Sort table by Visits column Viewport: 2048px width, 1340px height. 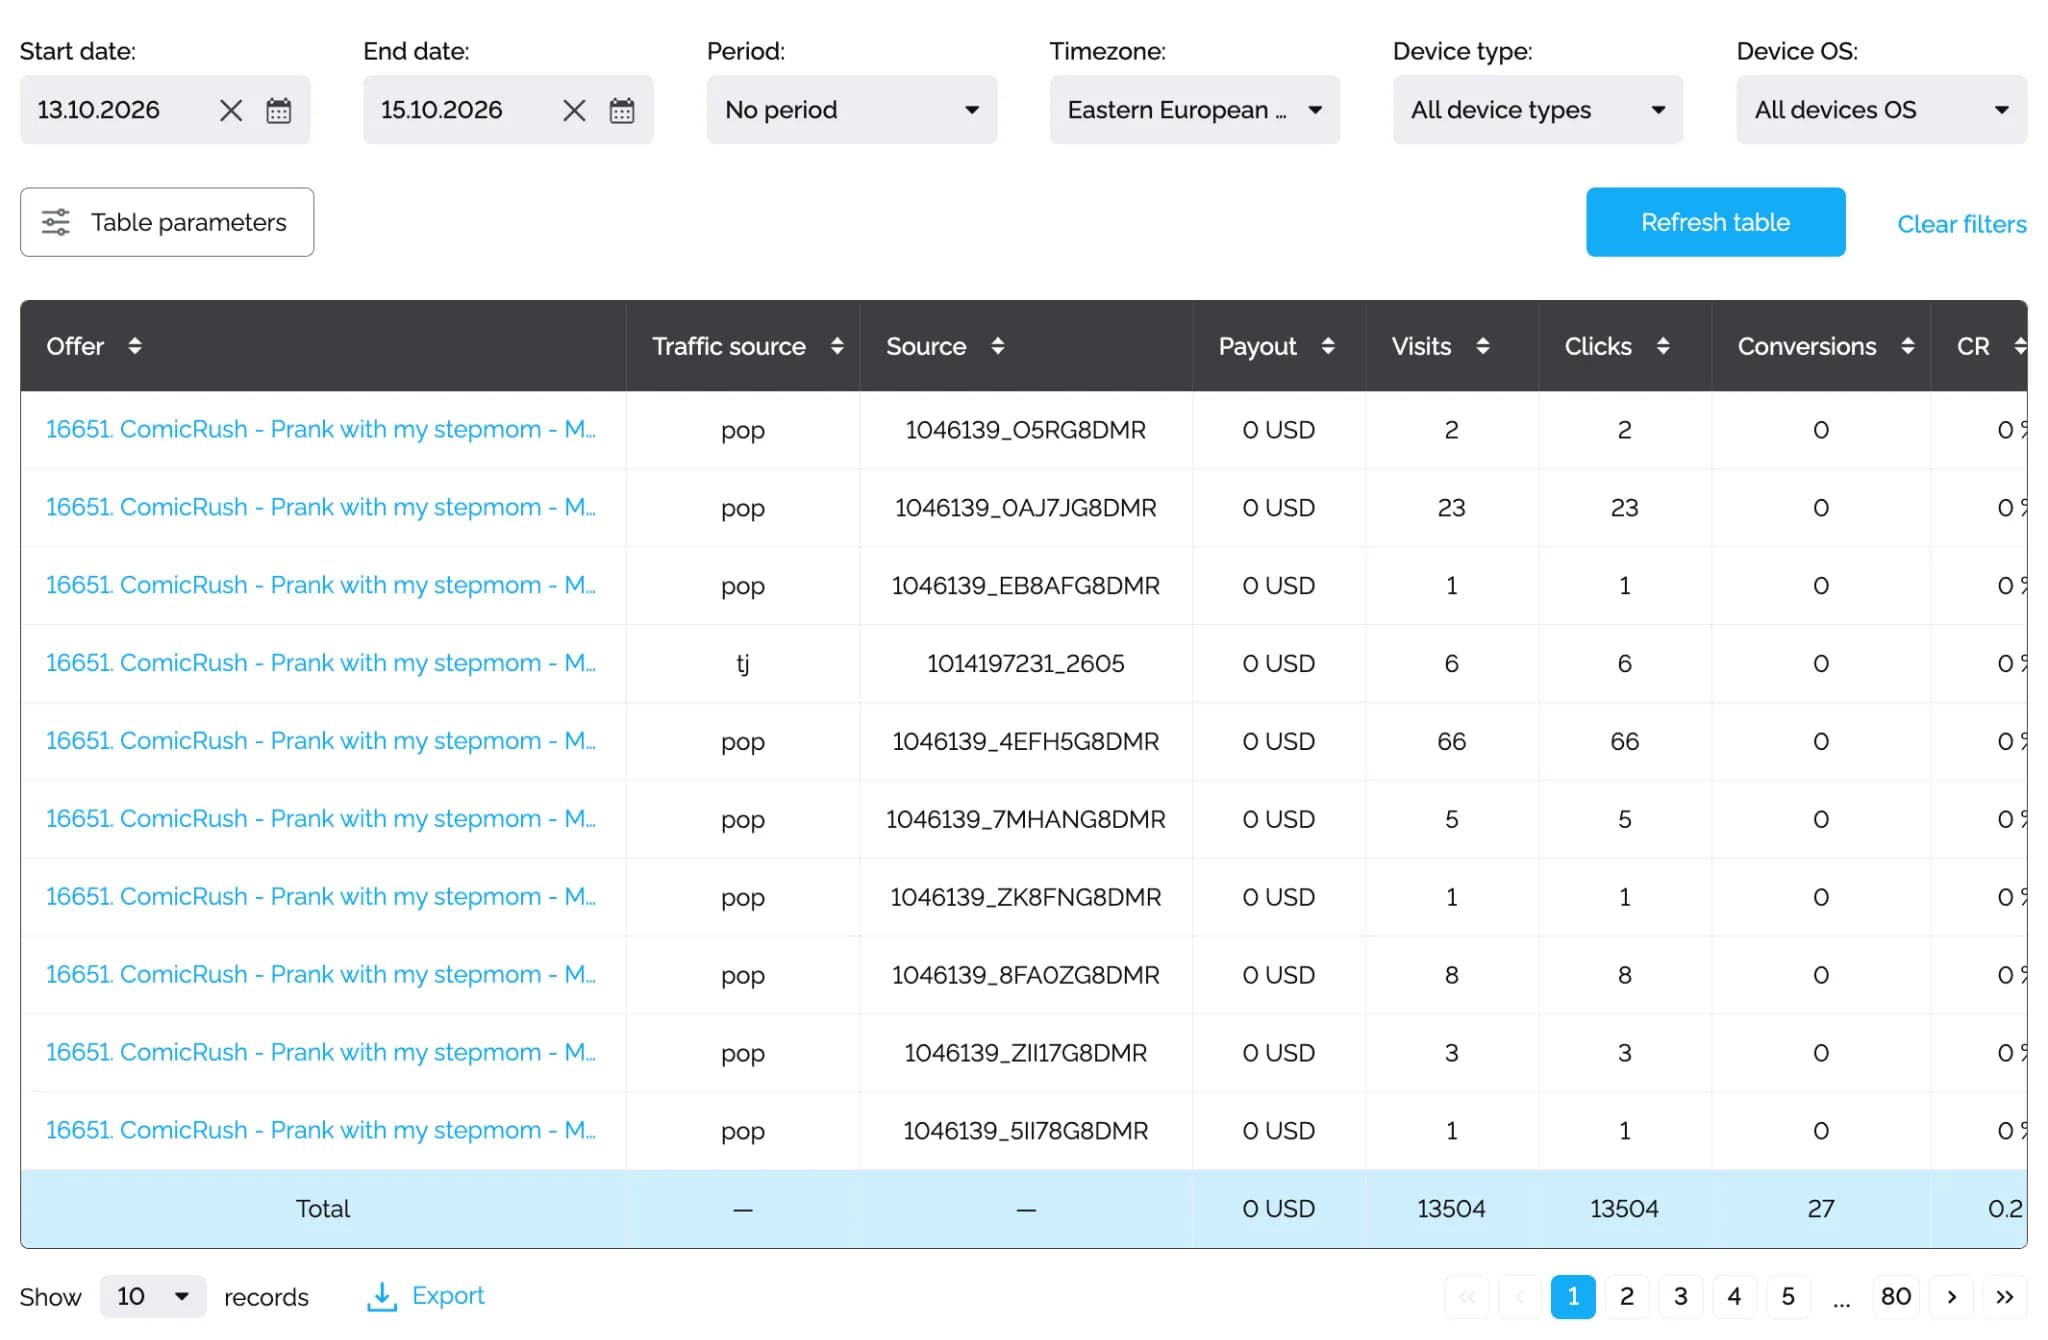point(1483,346)
